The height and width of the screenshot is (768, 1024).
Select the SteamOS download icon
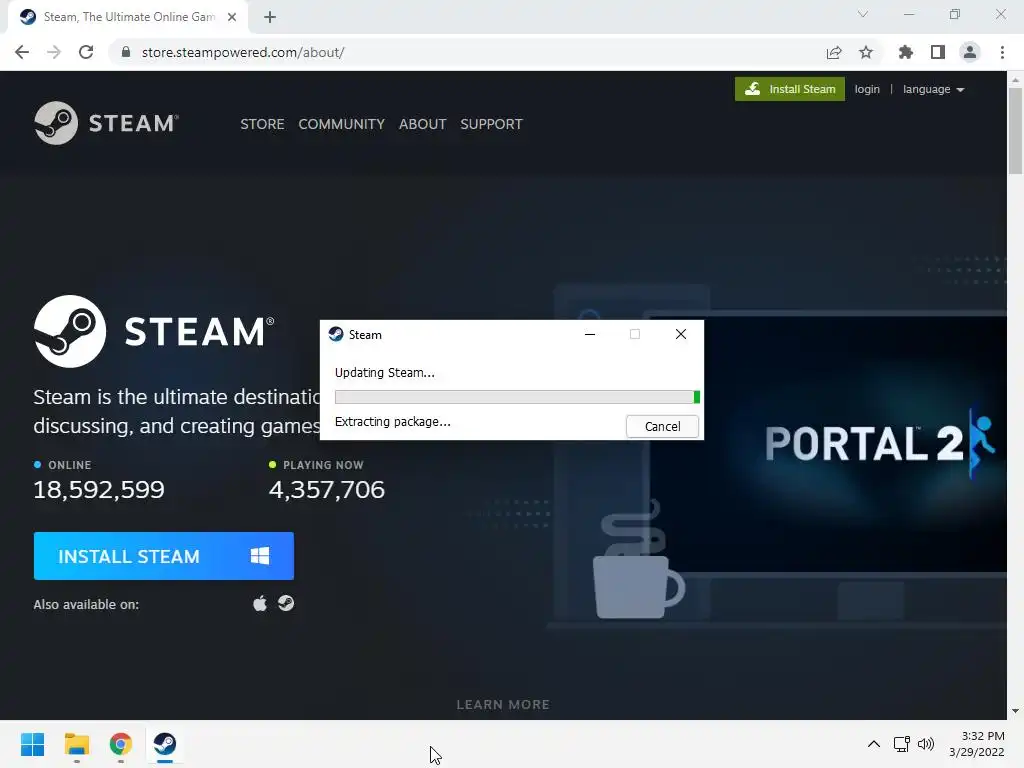(x=286, y=603)
